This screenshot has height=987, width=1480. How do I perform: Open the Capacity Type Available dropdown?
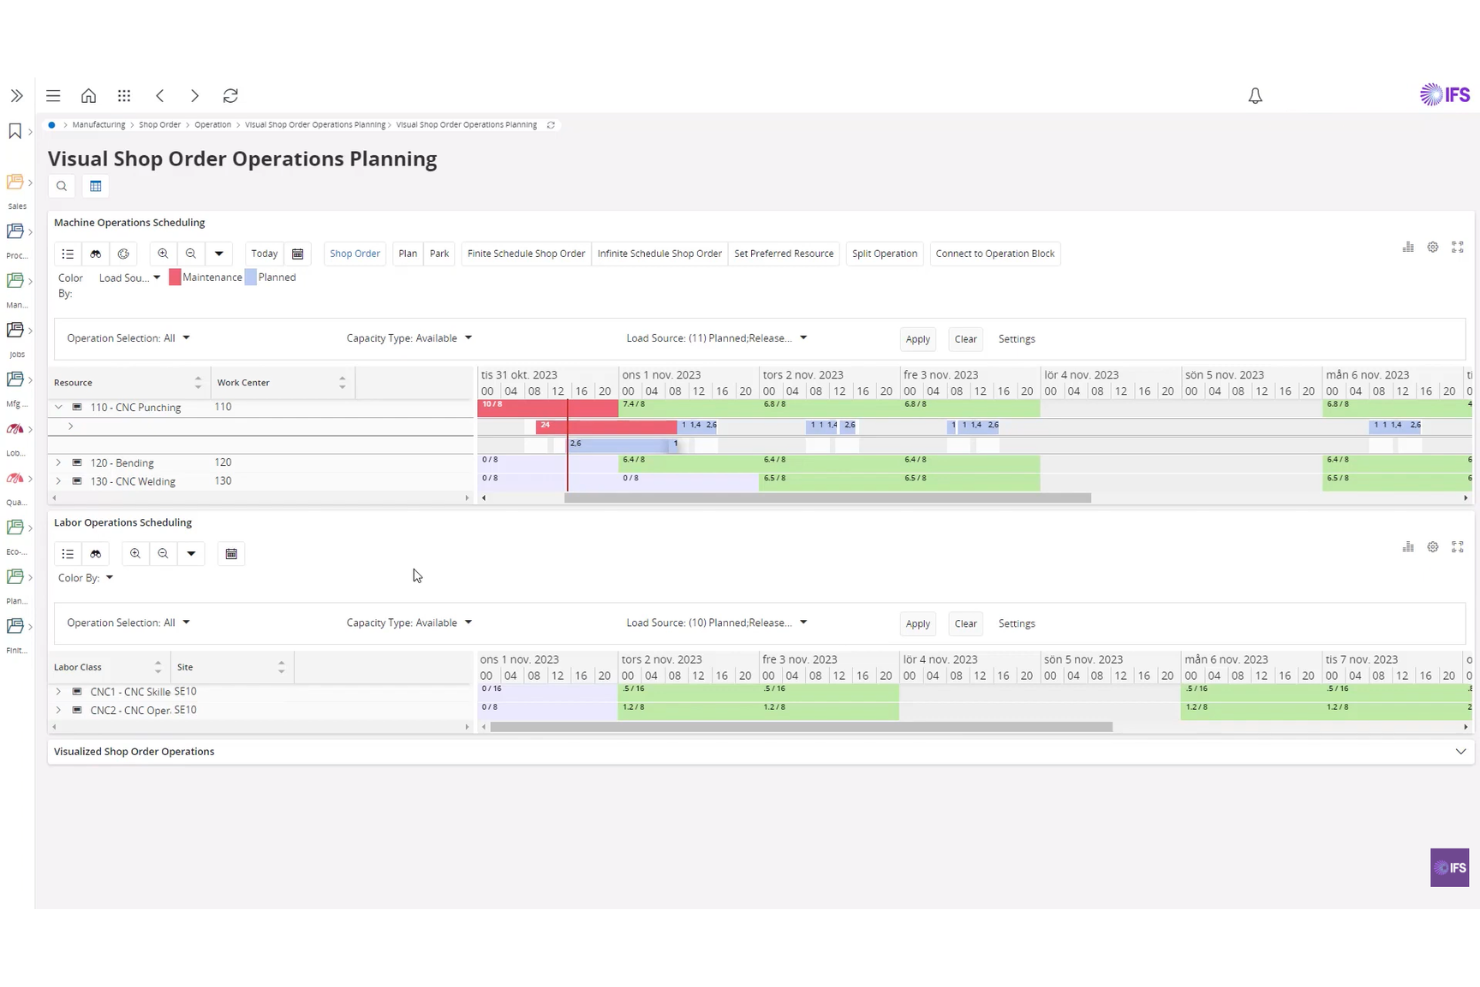pos(467,338)
